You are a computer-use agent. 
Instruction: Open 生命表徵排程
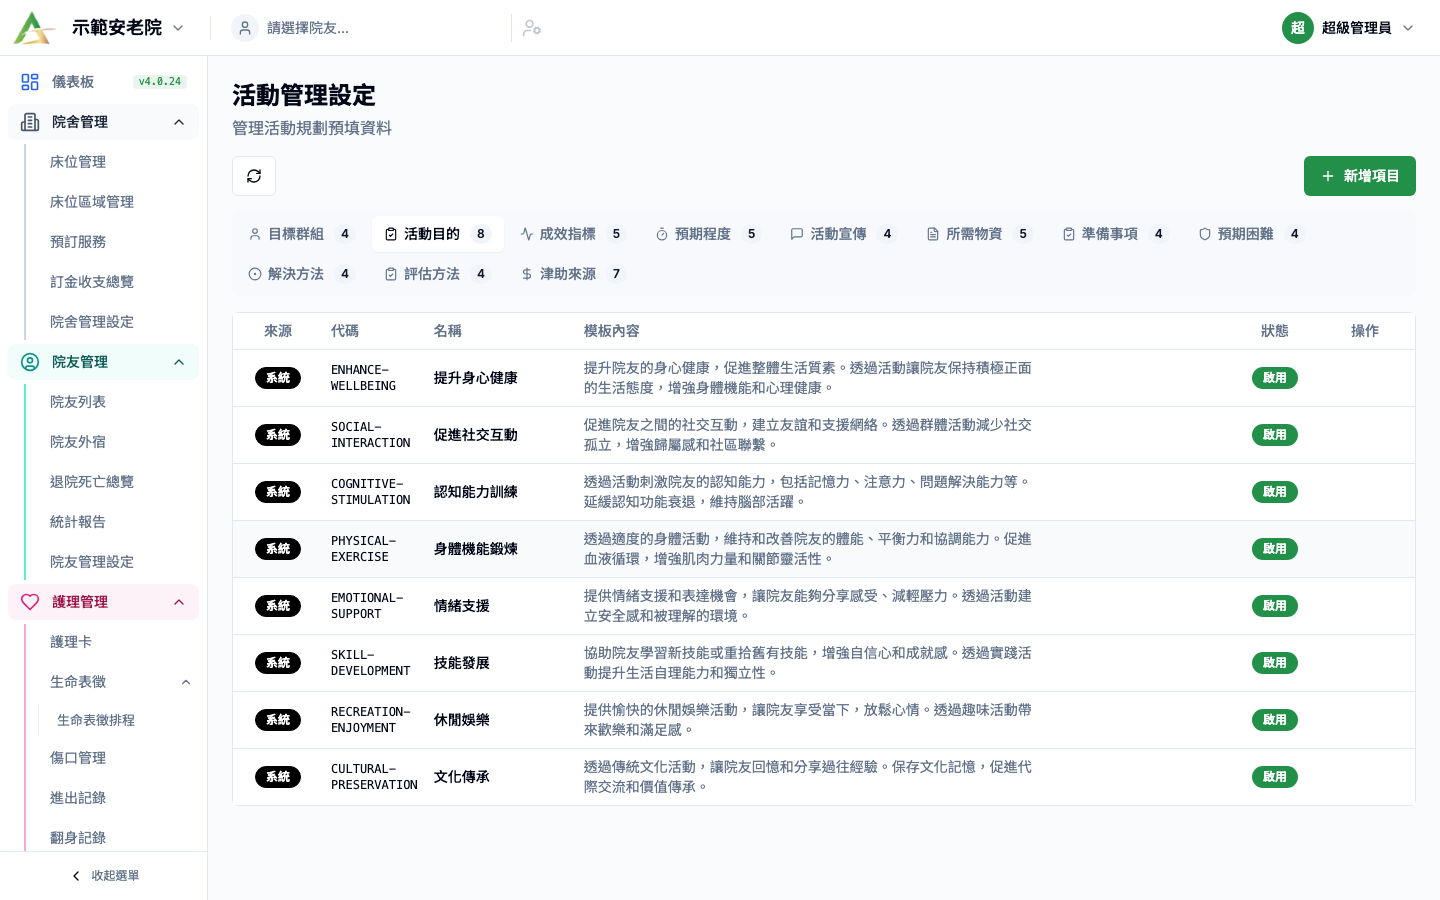point(96,720)
